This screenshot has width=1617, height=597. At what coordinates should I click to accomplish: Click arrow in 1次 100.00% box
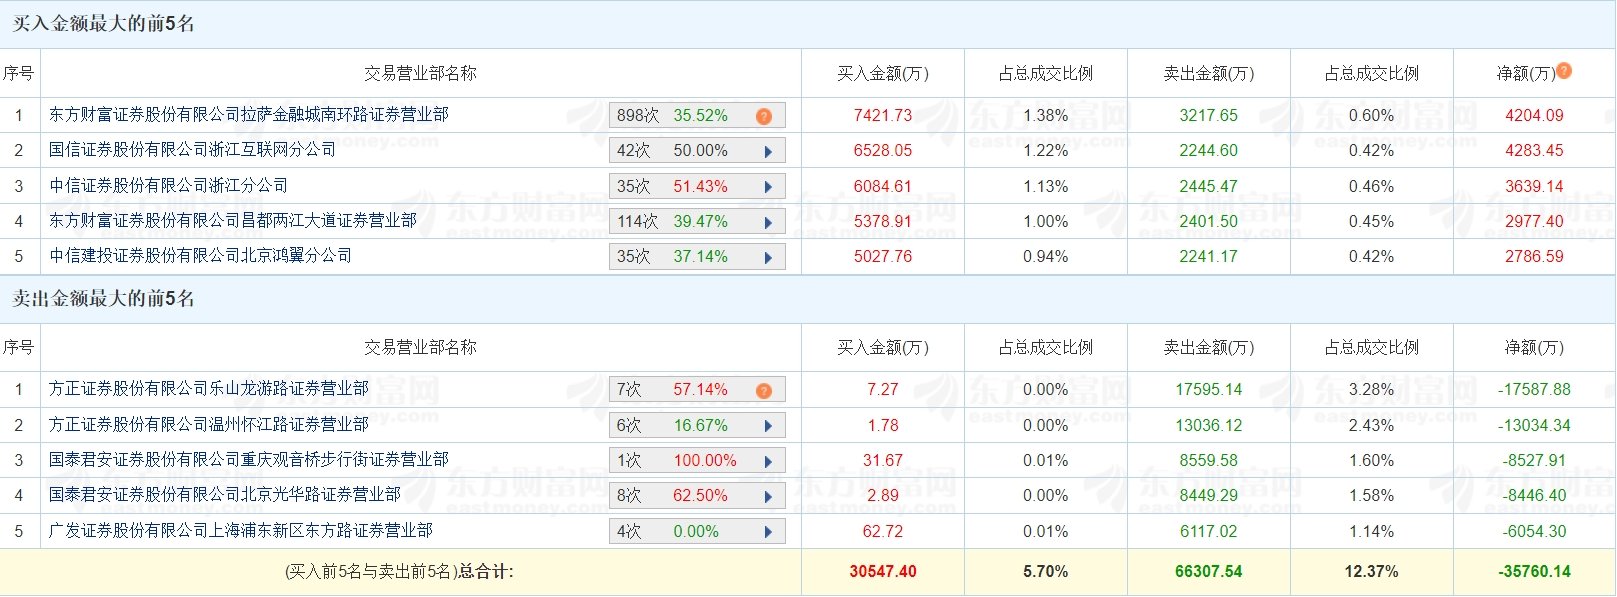[768, 461]
